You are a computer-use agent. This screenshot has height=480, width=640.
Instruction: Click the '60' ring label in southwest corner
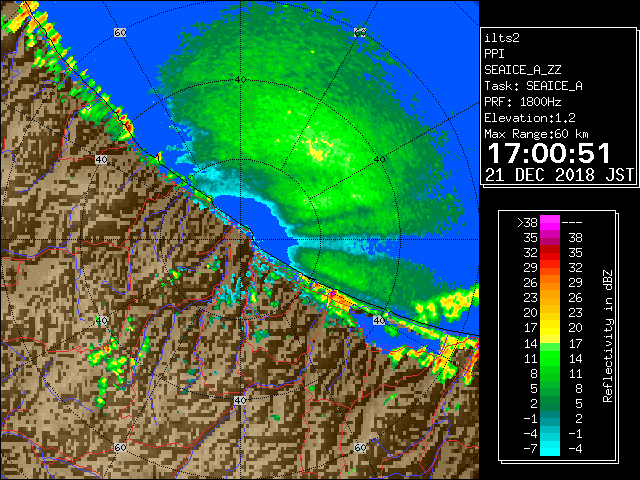120,447
